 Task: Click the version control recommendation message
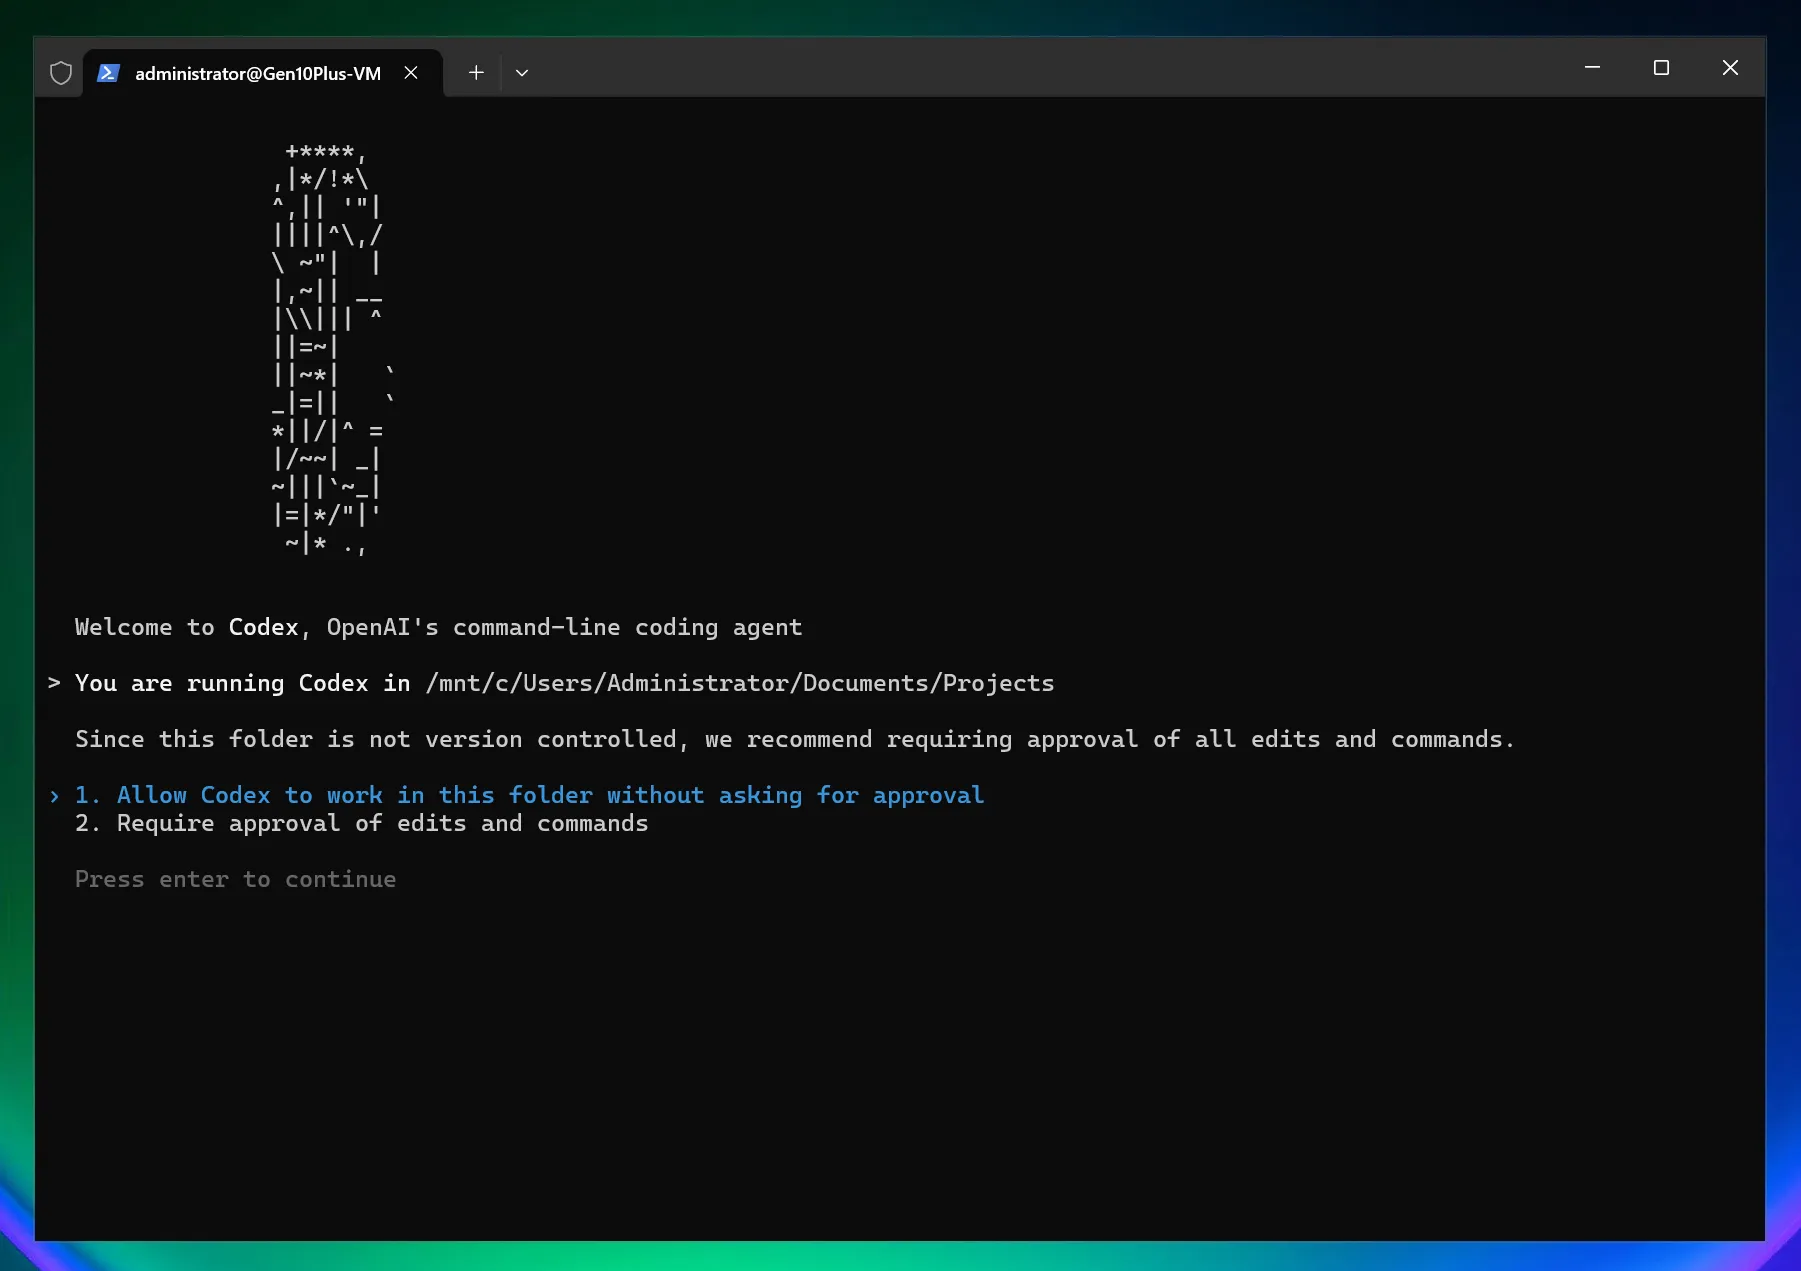794,739
